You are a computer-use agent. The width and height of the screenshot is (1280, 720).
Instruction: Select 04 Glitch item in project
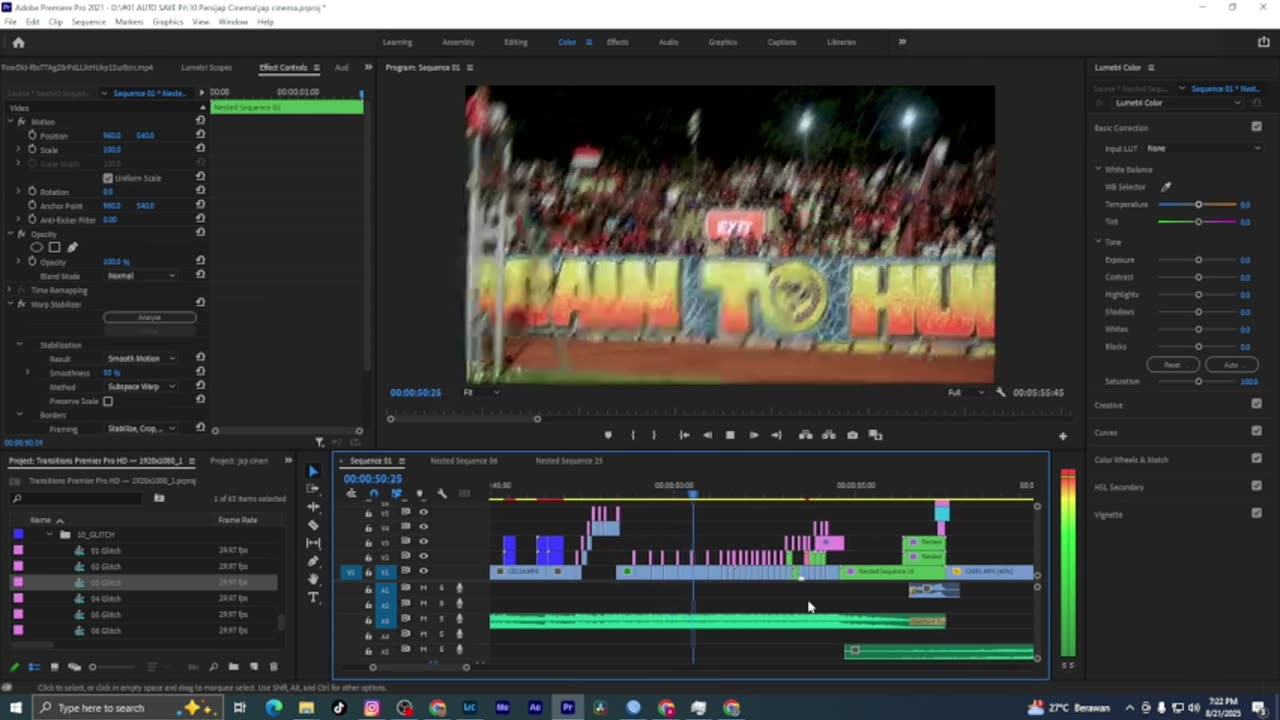105,599
